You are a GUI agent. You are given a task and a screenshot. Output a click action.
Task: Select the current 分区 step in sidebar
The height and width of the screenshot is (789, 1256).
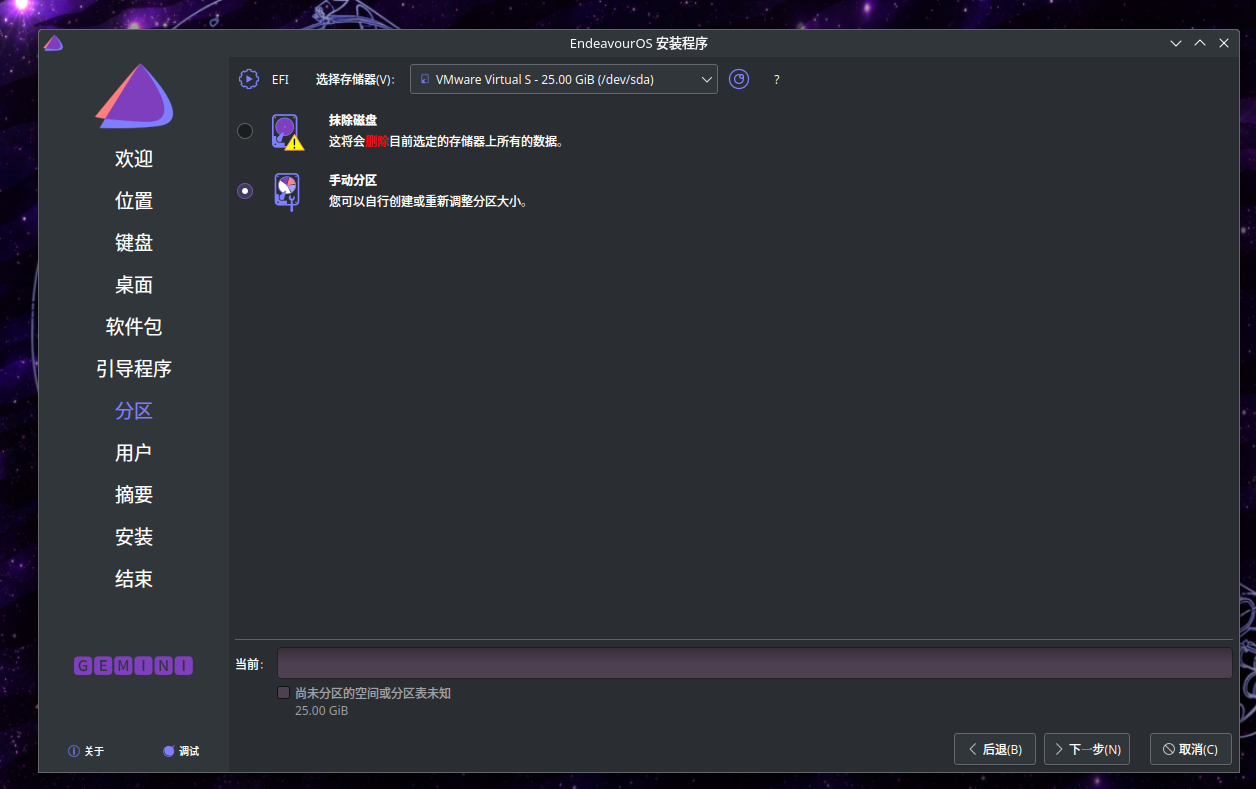[134, 411]
